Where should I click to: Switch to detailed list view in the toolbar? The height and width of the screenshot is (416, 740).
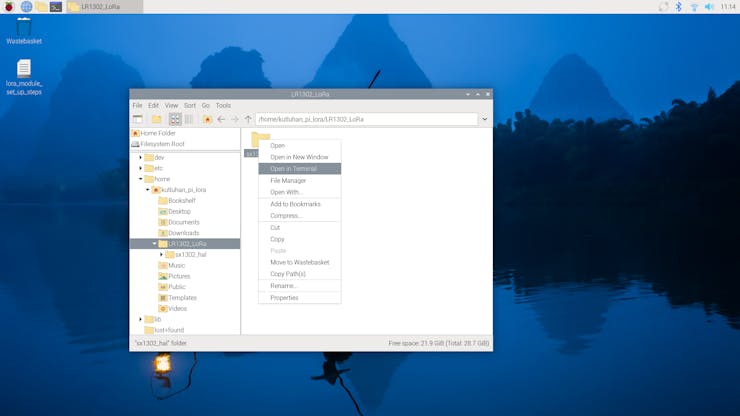coord(189,119)
